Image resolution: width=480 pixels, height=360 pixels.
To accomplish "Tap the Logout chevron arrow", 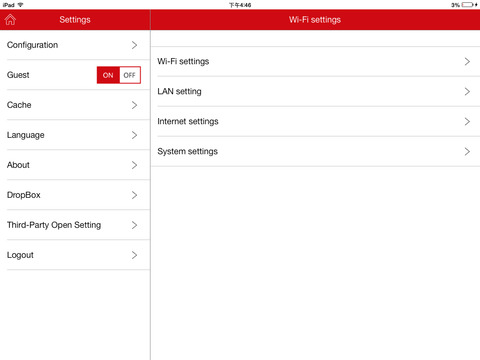I will [134, 255].
